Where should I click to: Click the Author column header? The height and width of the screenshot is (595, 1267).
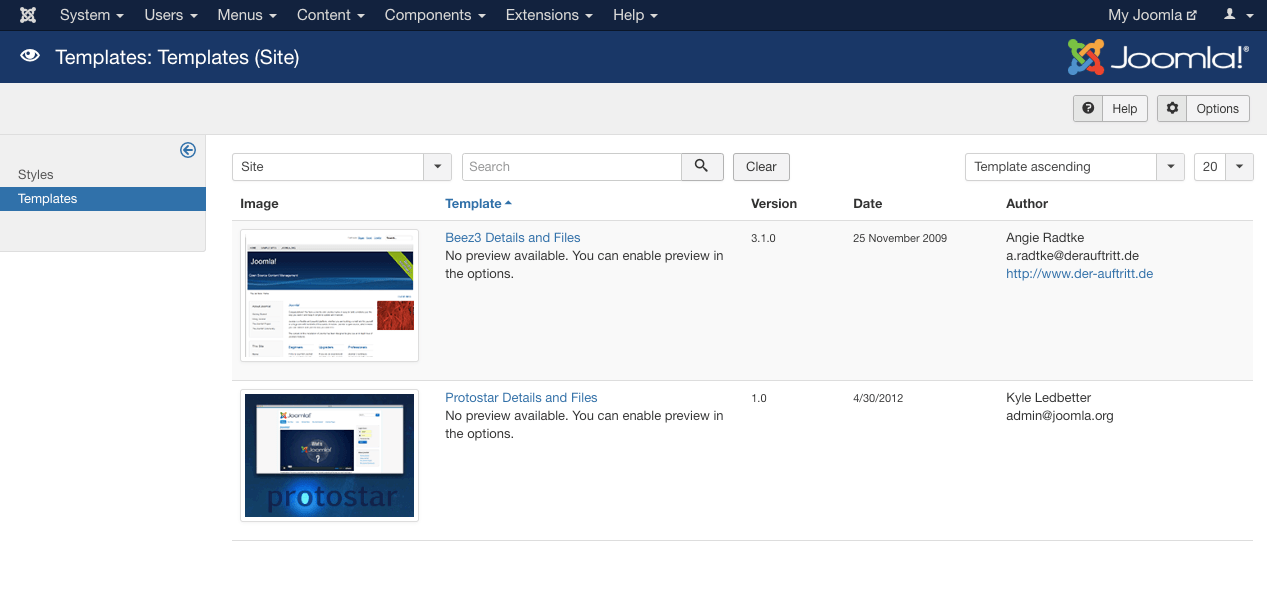1027,204
